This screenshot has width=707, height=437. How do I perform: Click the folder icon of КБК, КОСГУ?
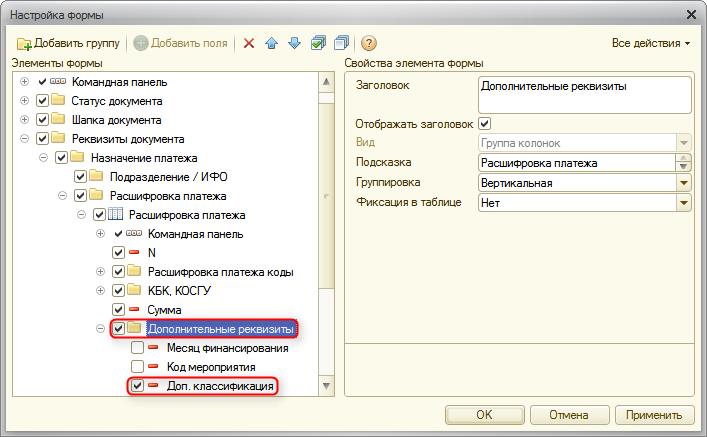(134, 290)
